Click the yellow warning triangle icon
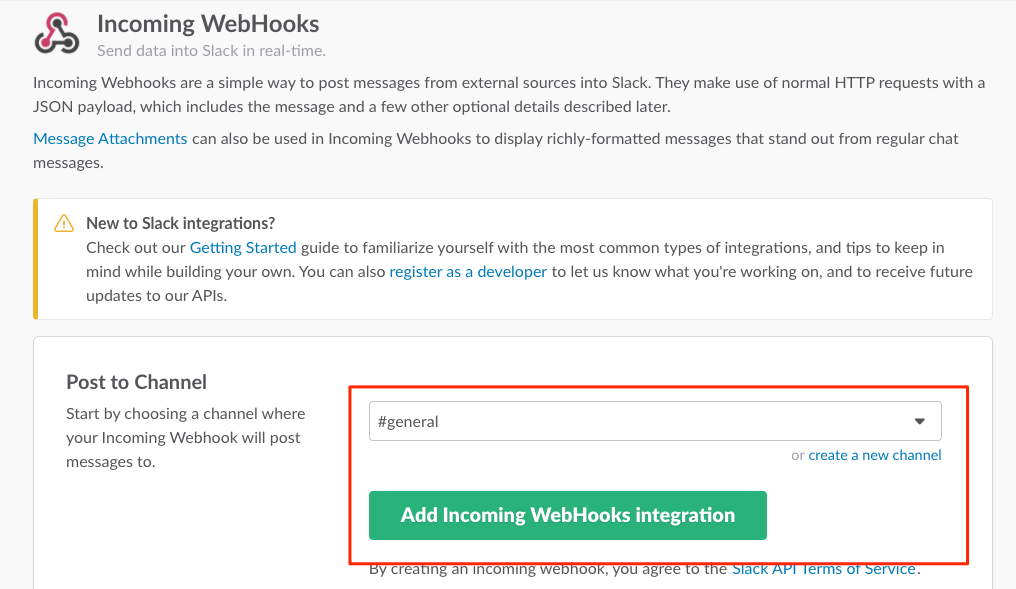 64,224
